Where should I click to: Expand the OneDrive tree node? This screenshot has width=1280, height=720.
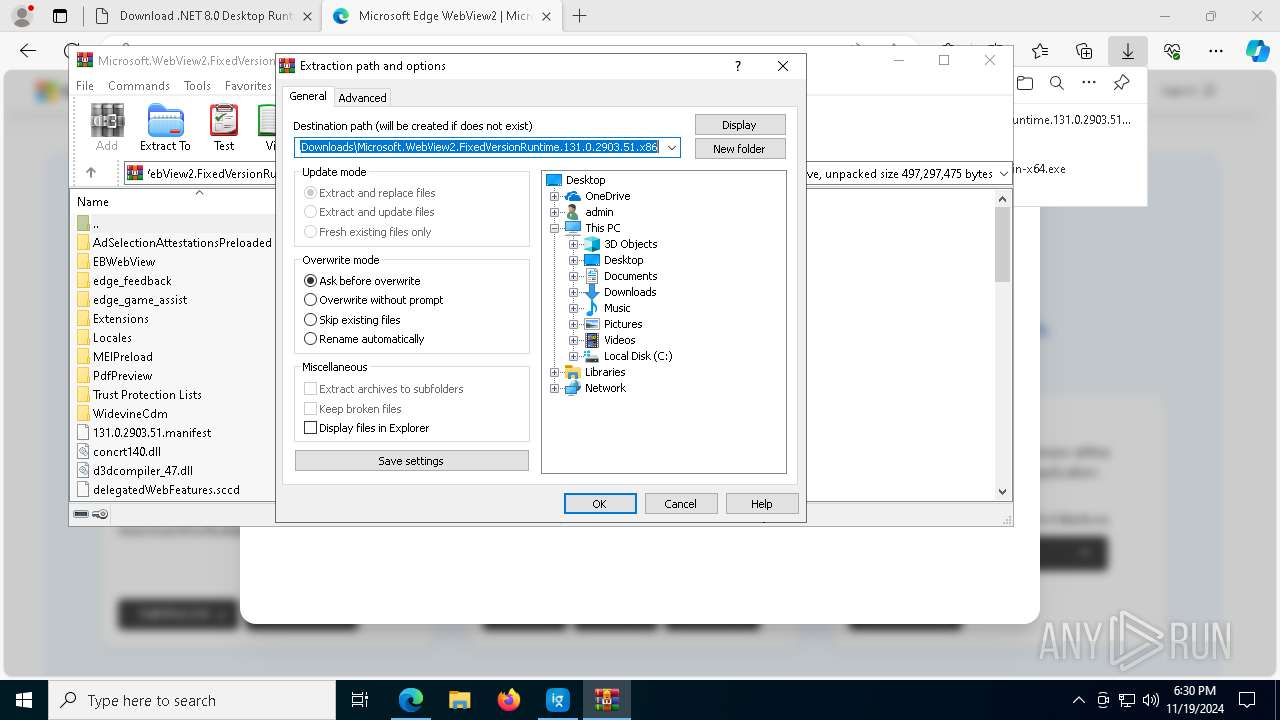pos(555,196)
